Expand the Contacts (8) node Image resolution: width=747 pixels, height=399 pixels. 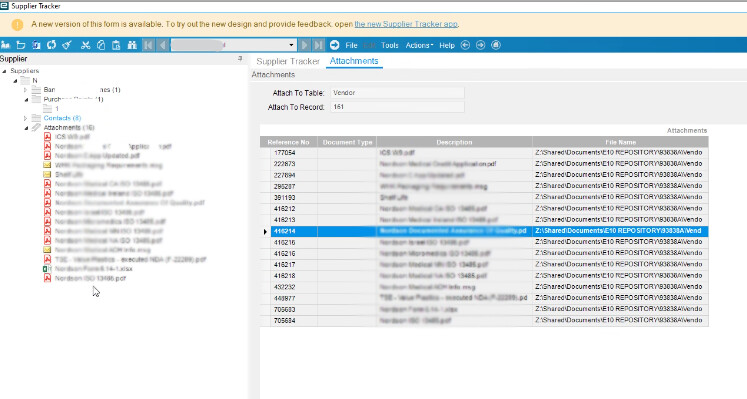click(x=26, y=118)
